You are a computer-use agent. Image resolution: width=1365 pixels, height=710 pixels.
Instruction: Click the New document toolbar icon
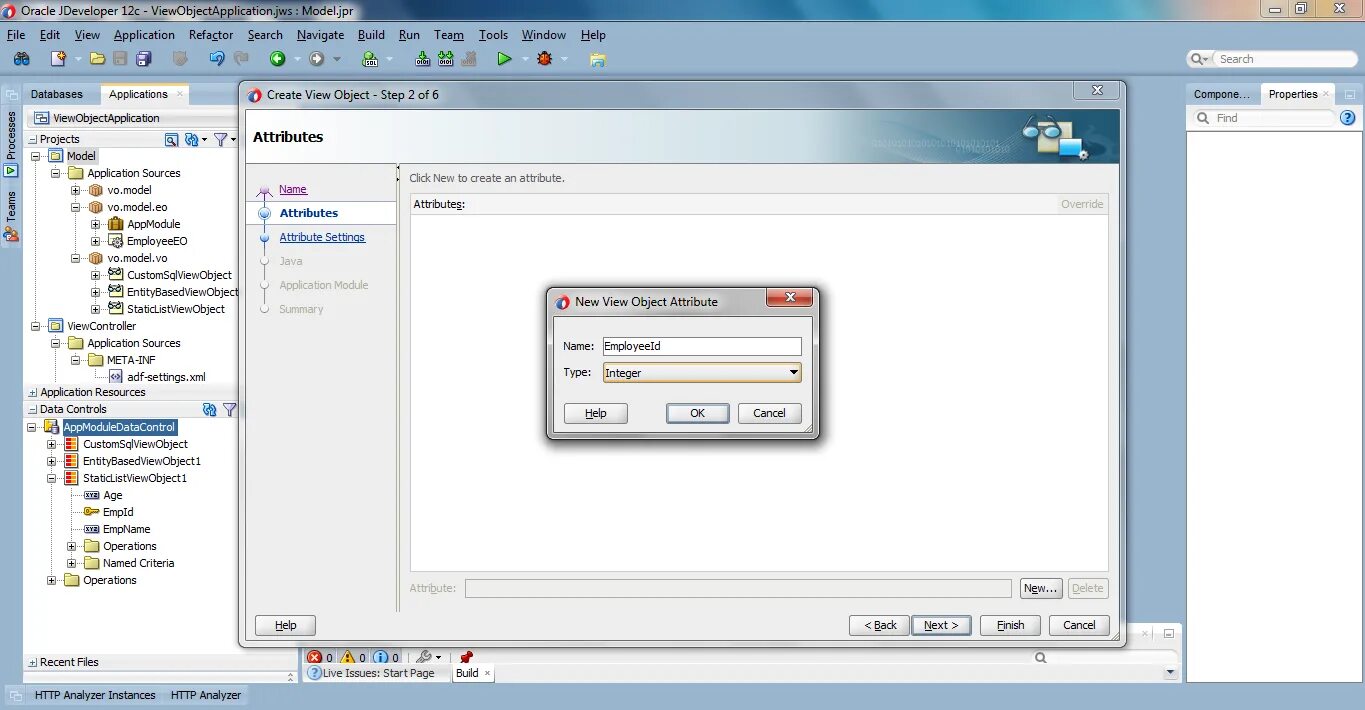tap(59, 59)
